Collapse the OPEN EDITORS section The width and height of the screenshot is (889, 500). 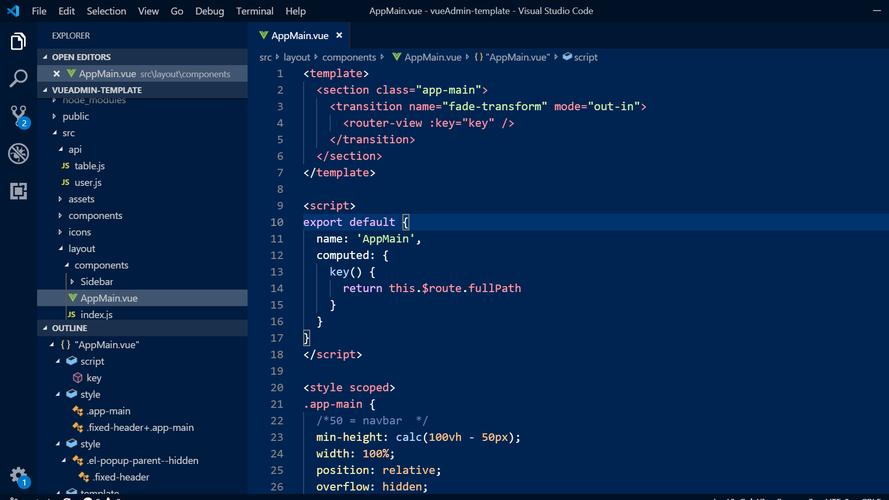coord(81,57)
